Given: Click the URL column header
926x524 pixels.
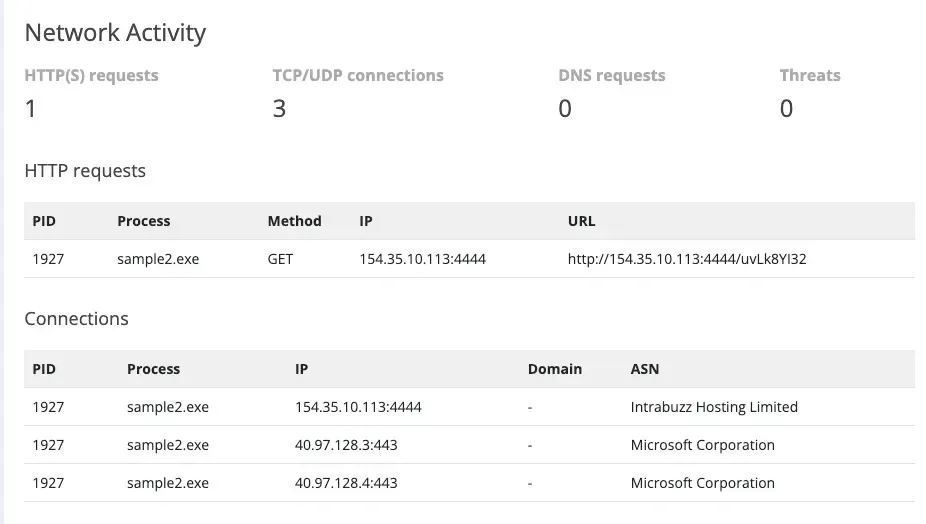Looking at the screenshot, I should pyautogui.click(x=581, y=221).
